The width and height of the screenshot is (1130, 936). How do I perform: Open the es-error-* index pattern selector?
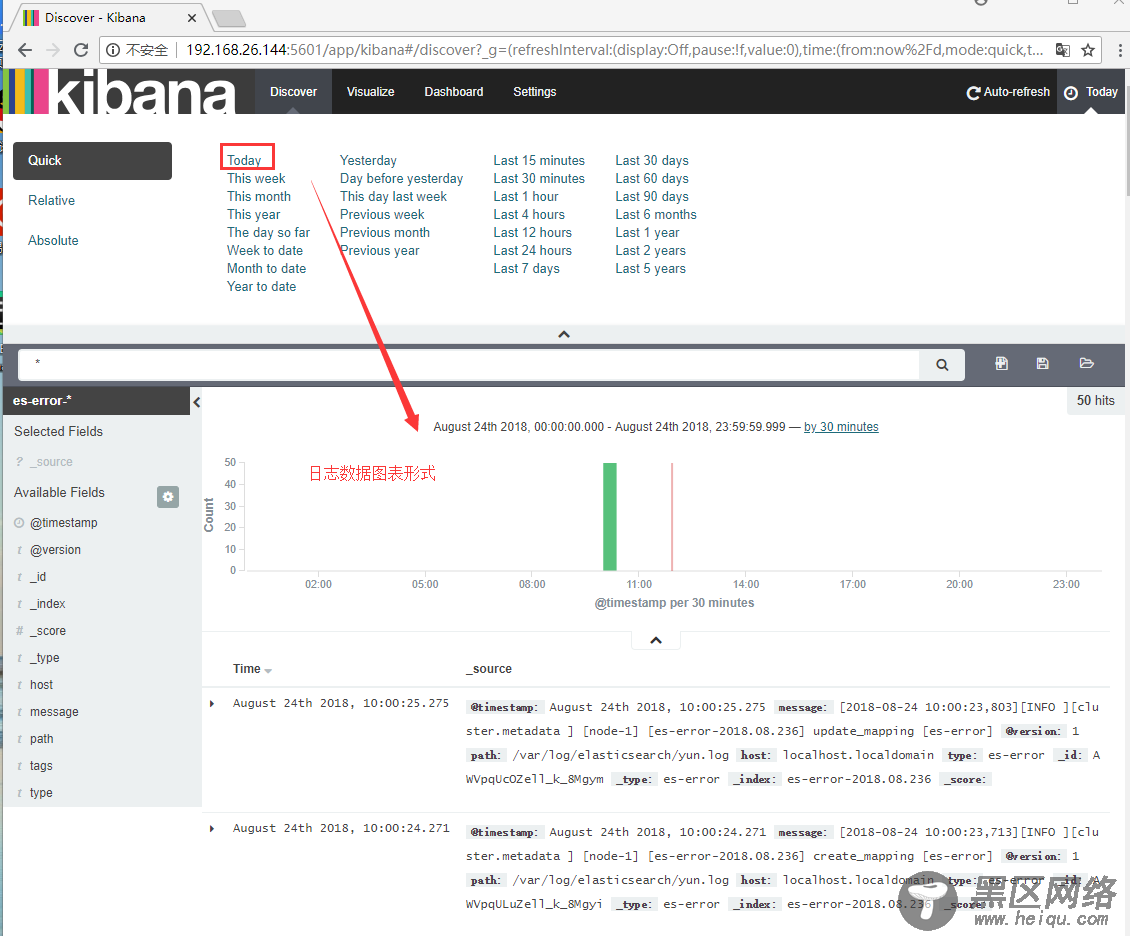click(x=97, y=401)
